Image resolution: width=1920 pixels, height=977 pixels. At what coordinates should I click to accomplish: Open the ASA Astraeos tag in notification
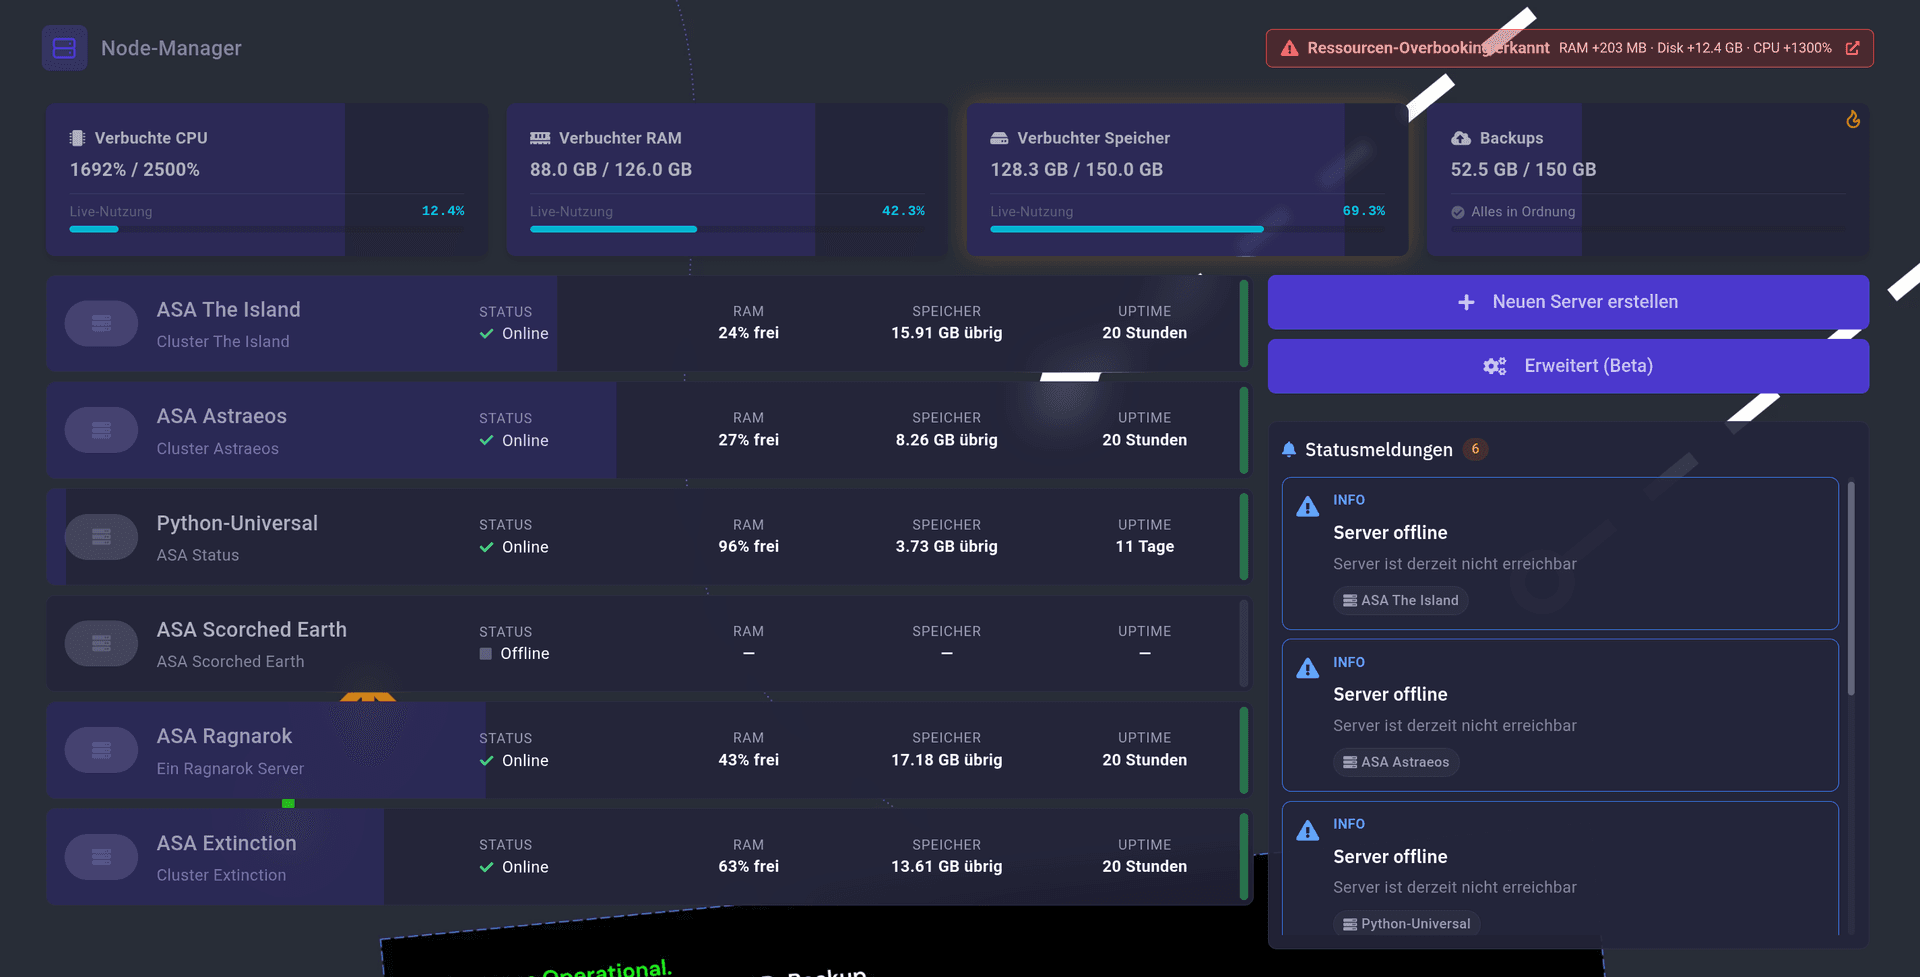pos(1396,763)
